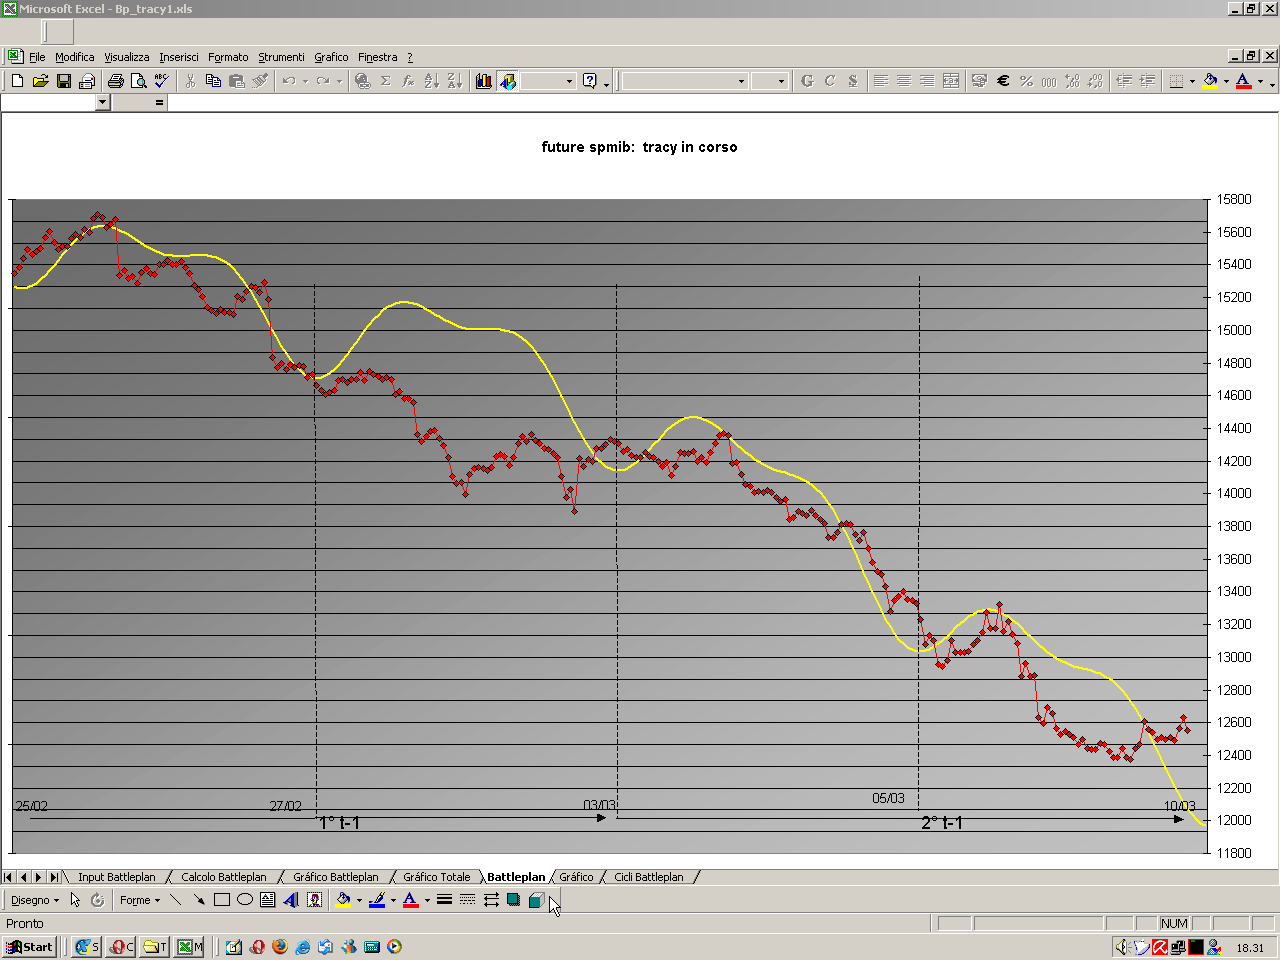Viewport: 1280px width, 960px height.
Task: Click the Cut scissors icon
Action: (190, 81)
